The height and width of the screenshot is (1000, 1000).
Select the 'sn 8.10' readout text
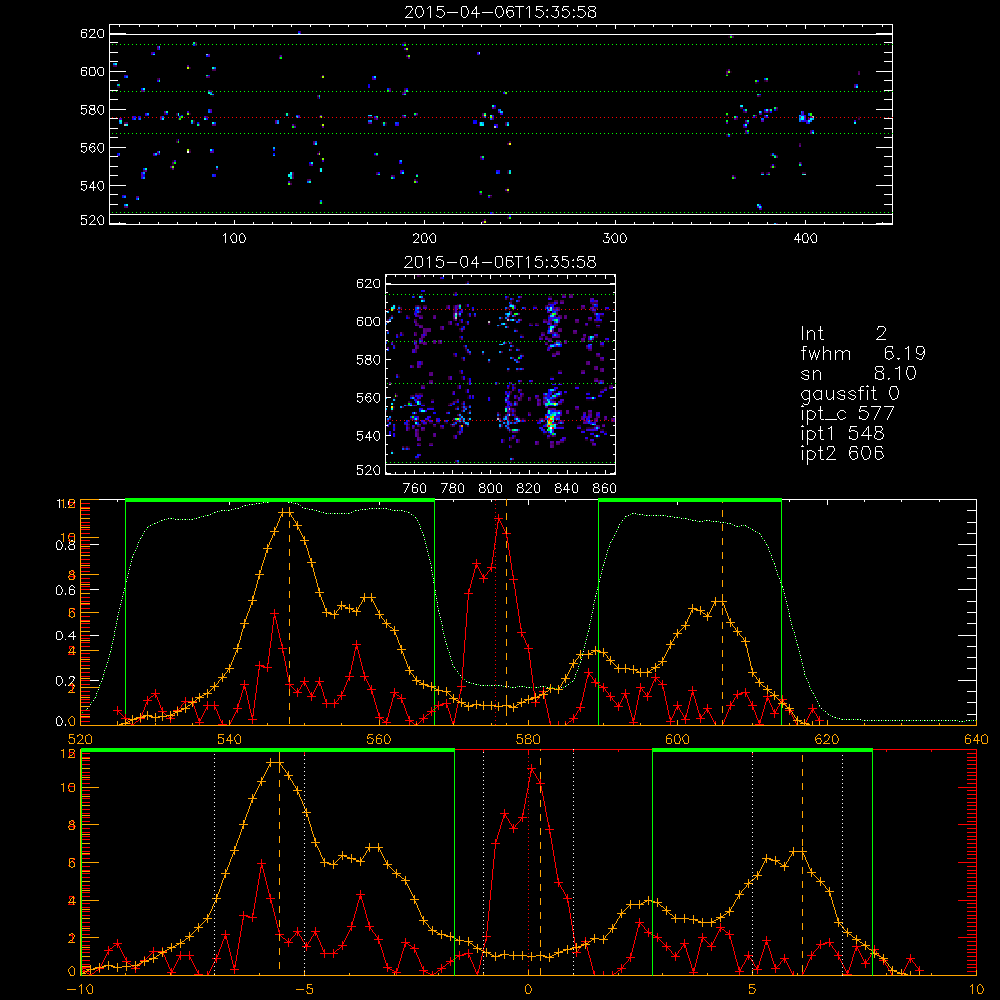[x=858, y=373]
